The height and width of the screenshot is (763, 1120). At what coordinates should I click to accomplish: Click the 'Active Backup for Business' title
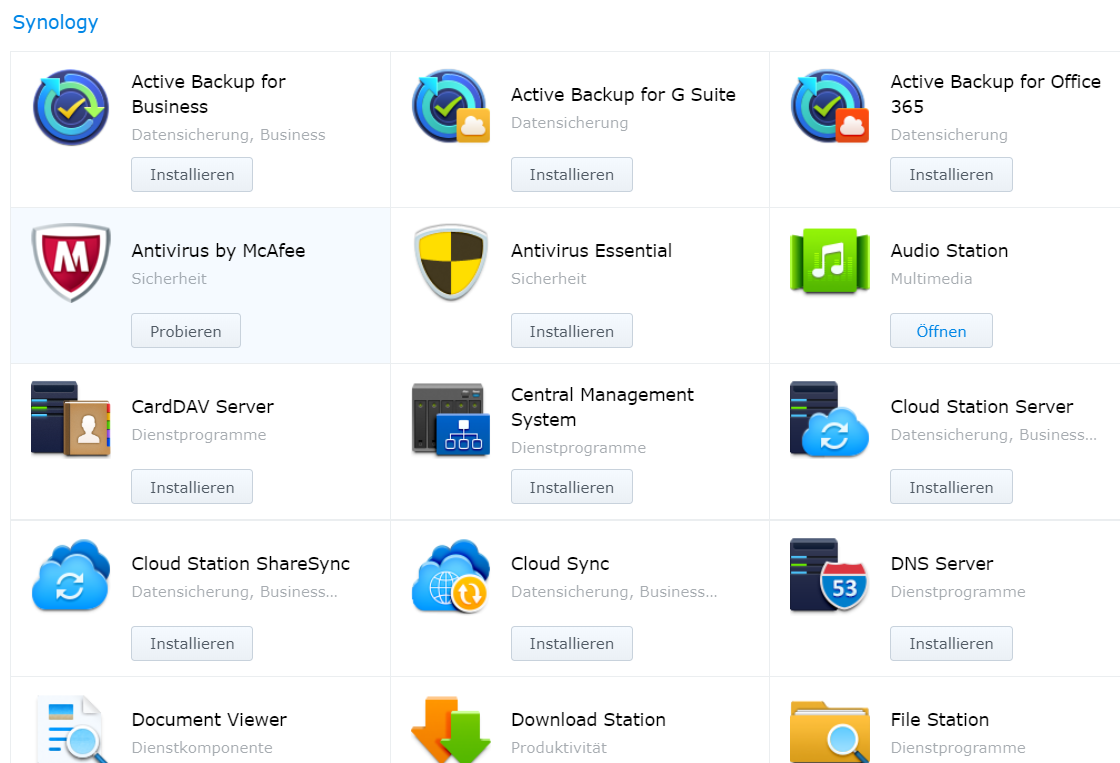pos(209,94)
